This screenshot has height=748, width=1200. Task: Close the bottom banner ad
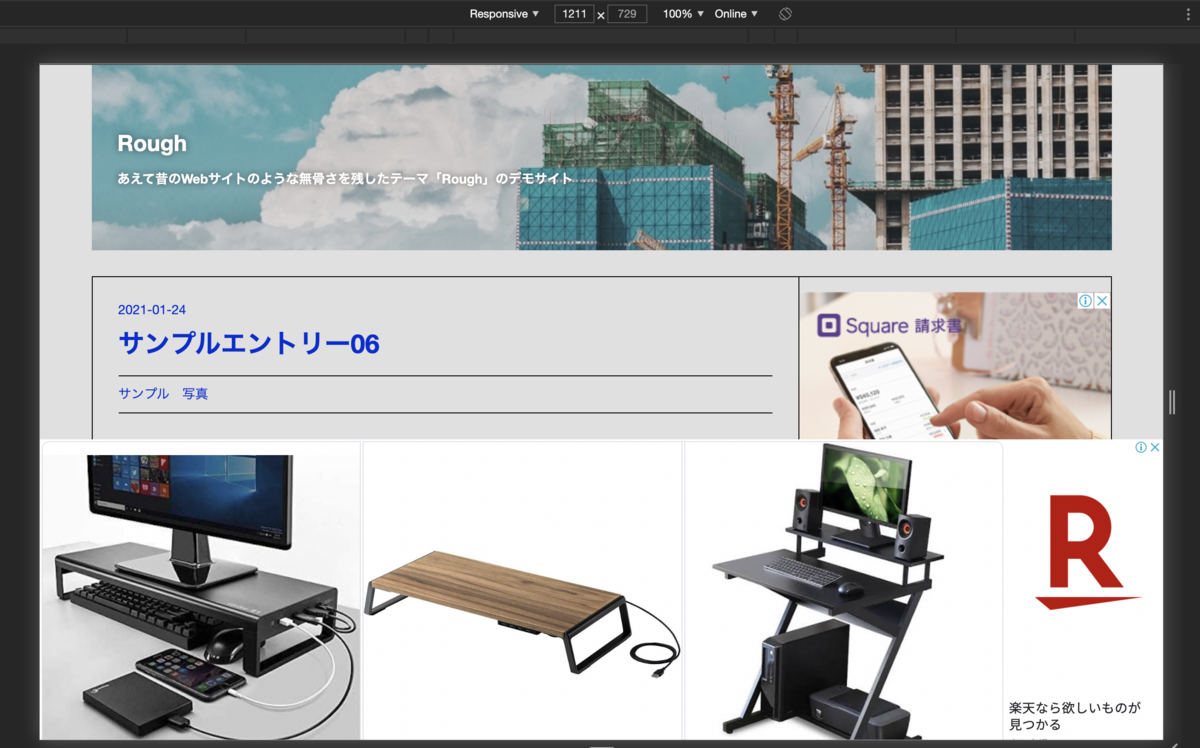point(1155,448)
